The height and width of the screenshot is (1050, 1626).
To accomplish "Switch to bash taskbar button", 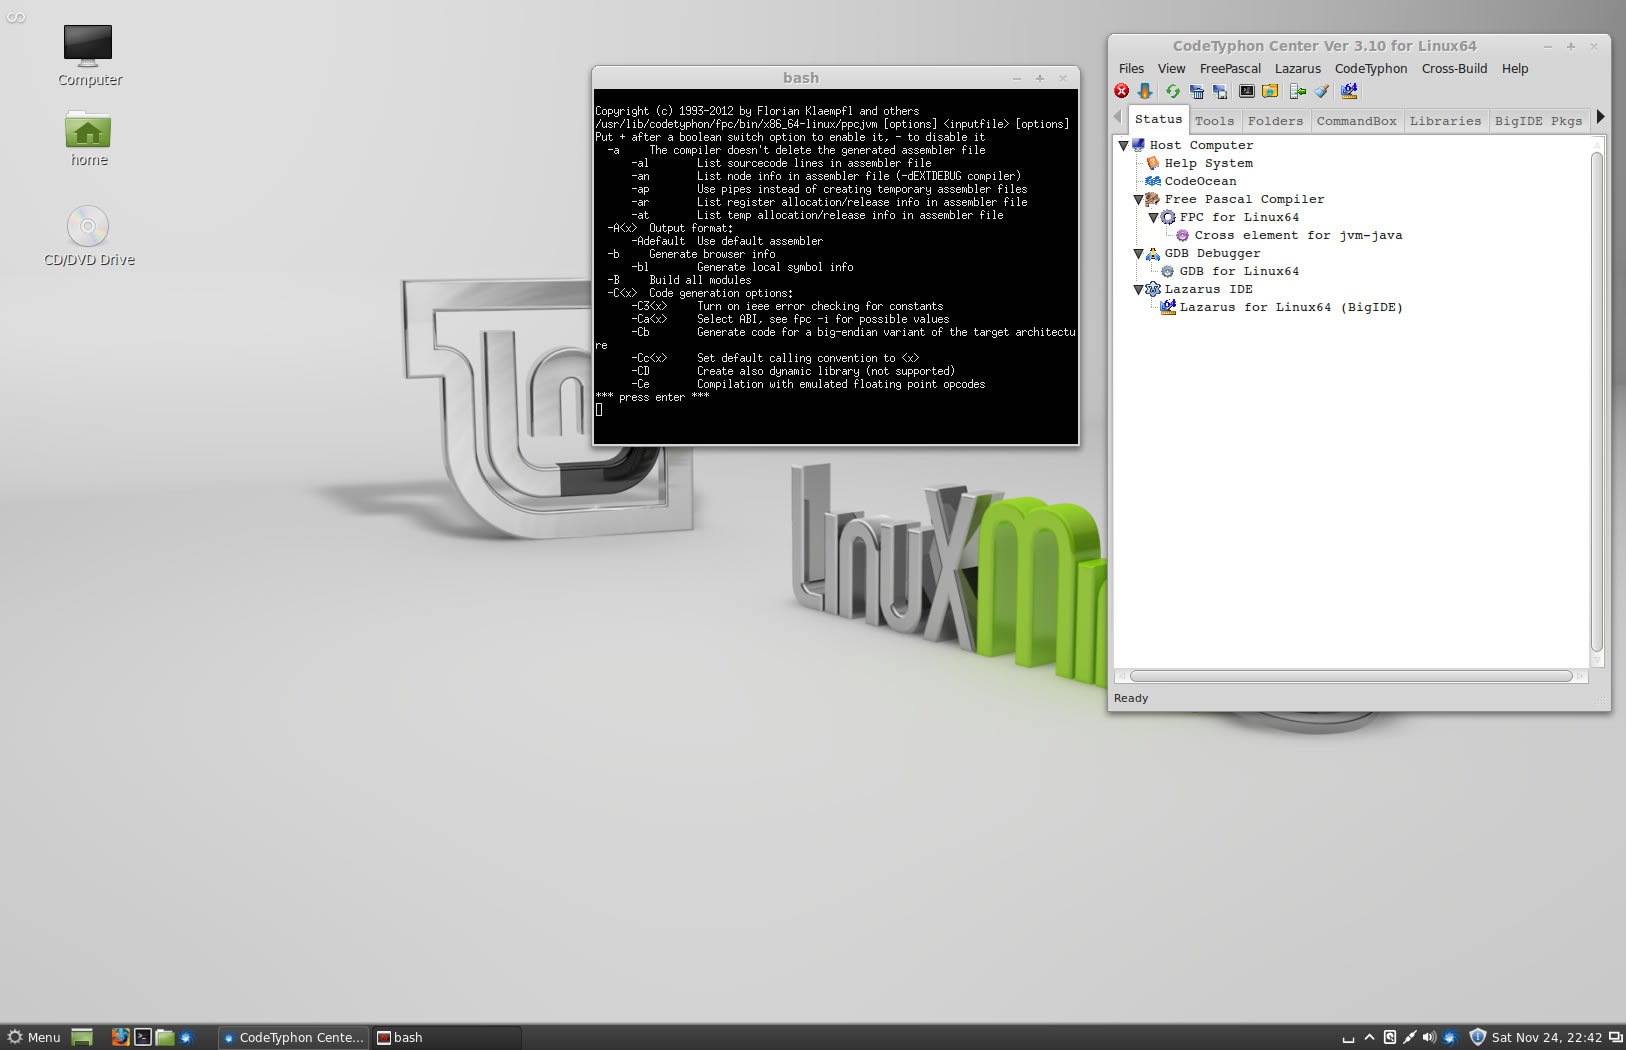I will pos(446,1037).
